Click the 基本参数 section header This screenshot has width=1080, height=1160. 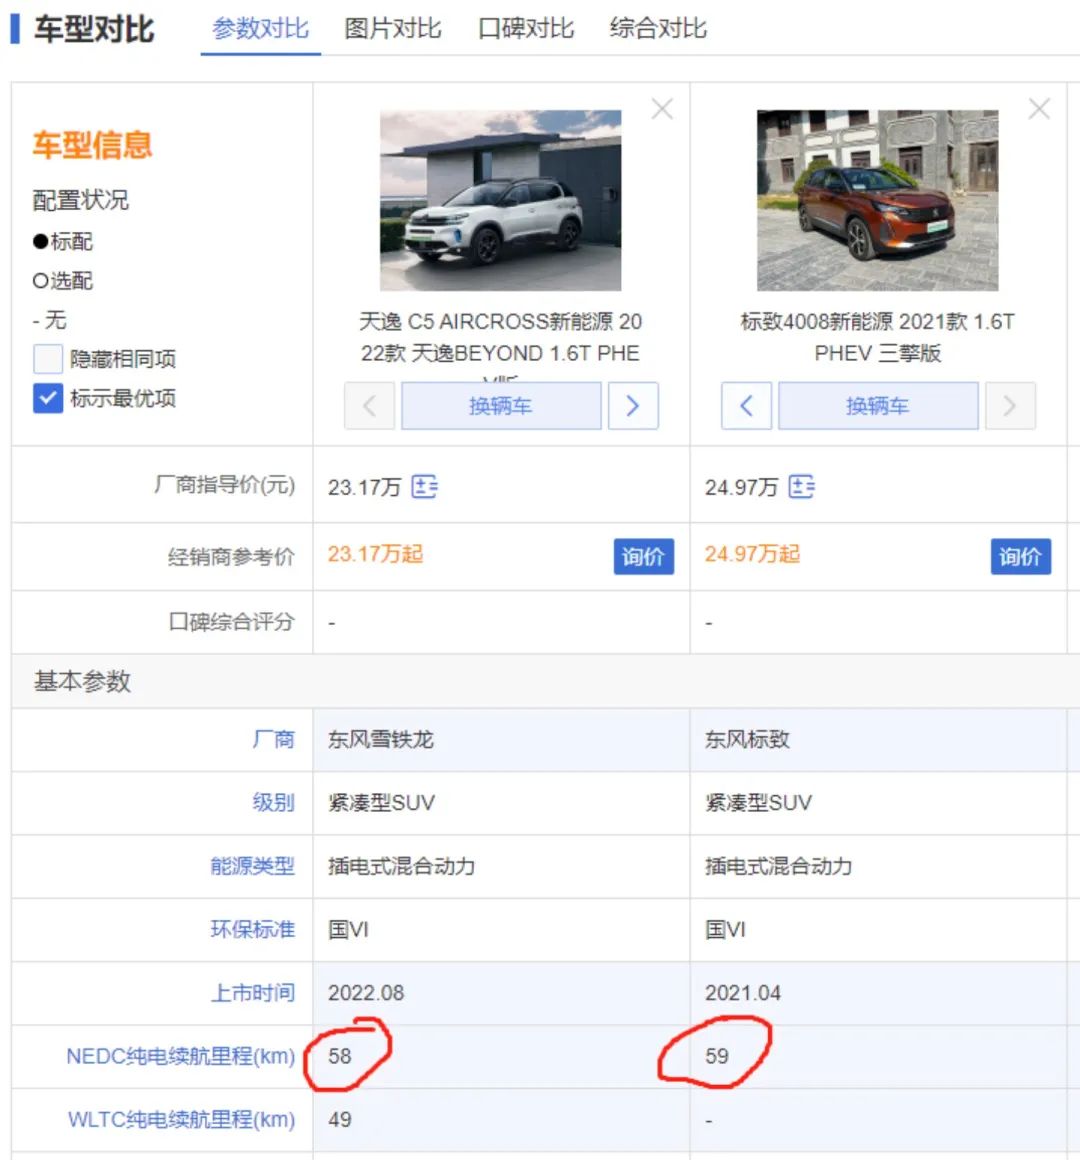82,681
